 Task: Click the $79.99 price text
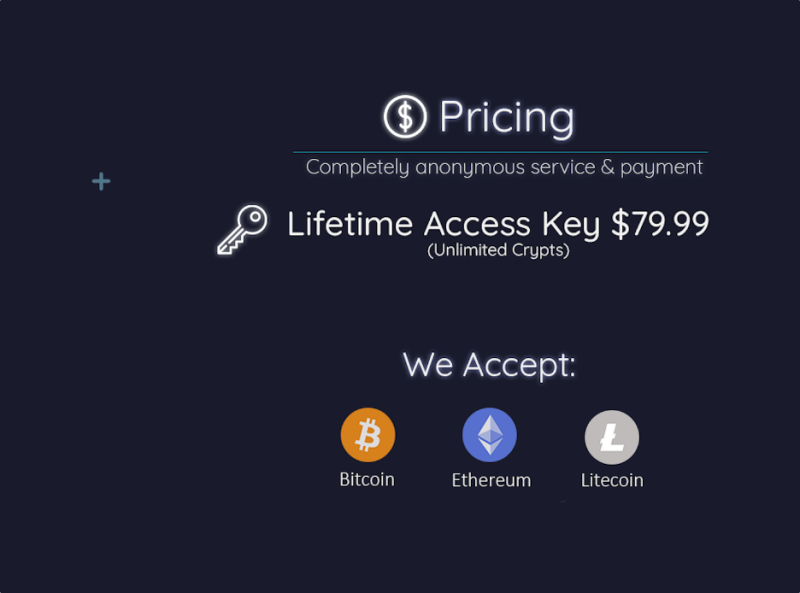click(x=661, y=224)
